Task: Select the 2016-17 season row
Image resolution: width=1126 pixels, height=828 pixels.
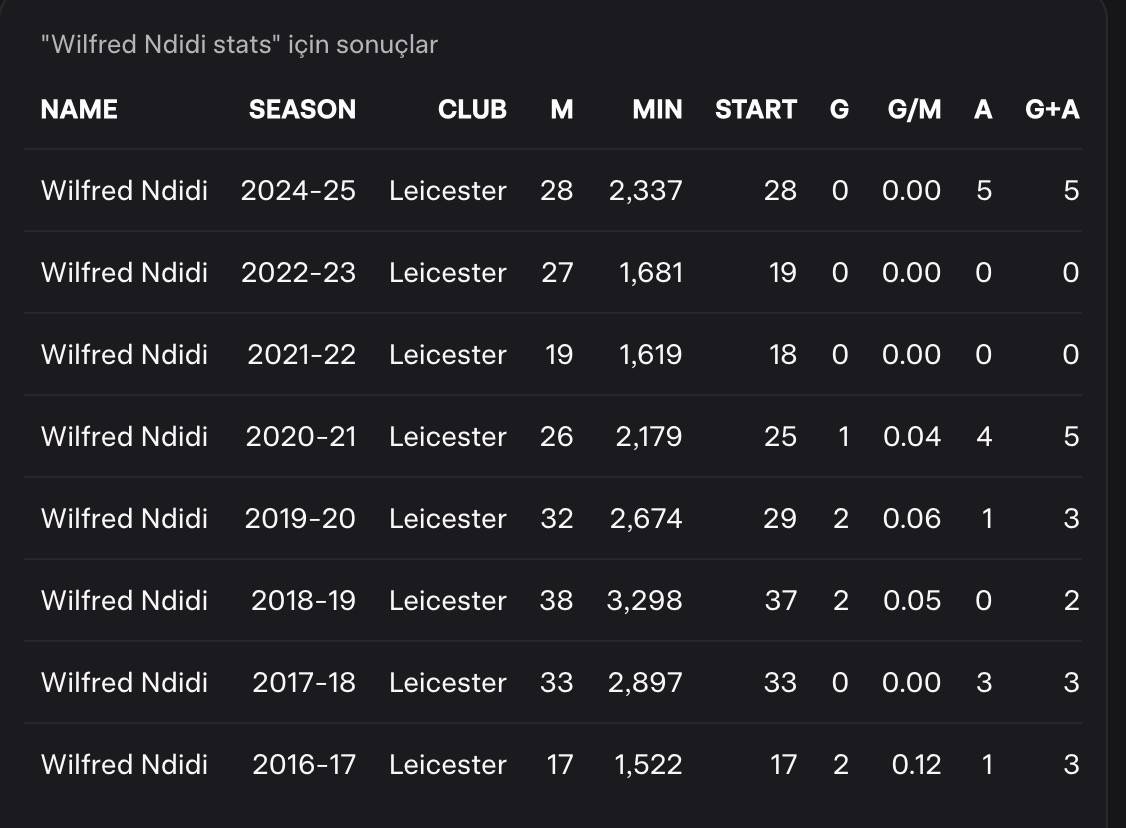Action: pyautogui.click(x=553, y=763)
